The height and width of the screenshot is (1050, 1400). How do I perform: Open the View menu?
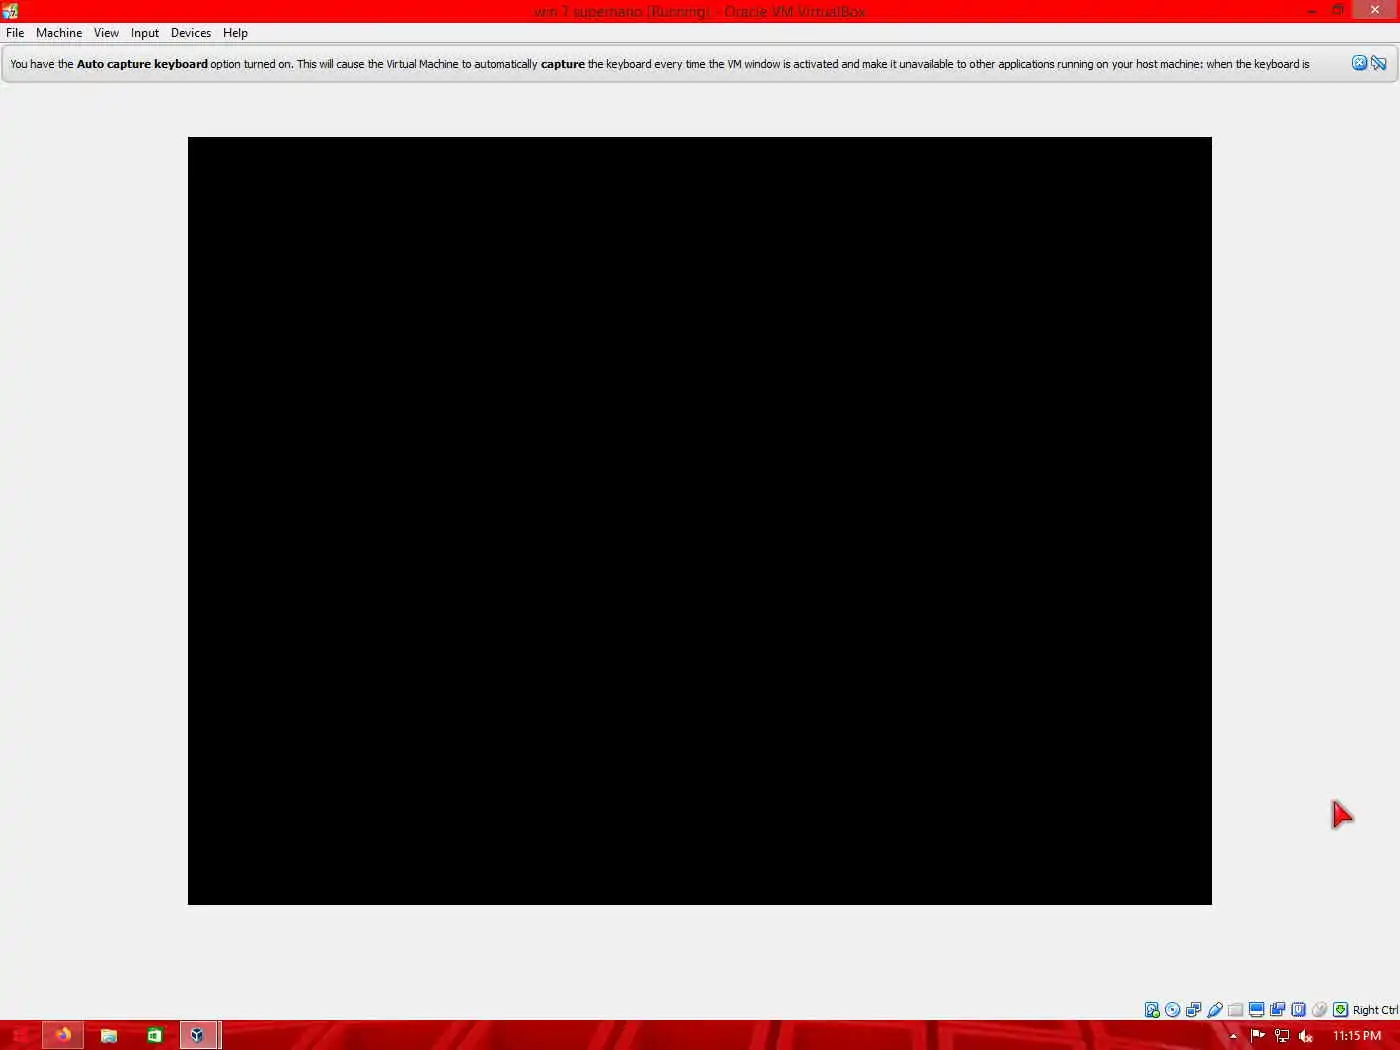[x=106, y=33]
